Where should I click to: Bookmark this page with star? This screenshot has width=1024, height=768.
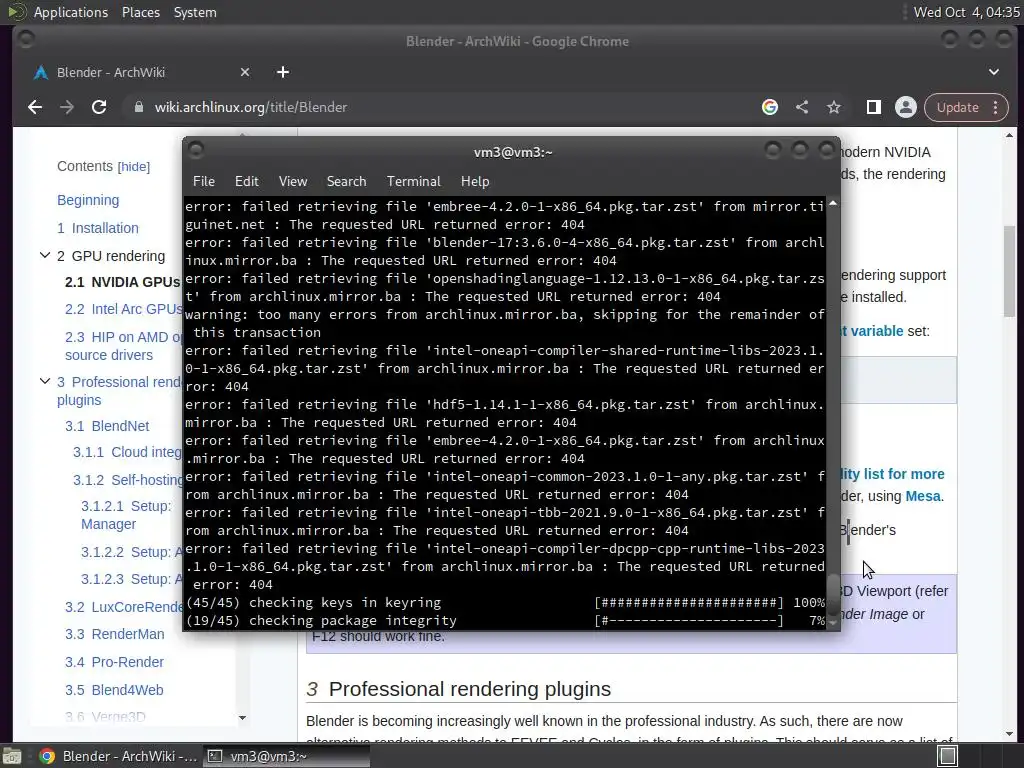[834, 107]
